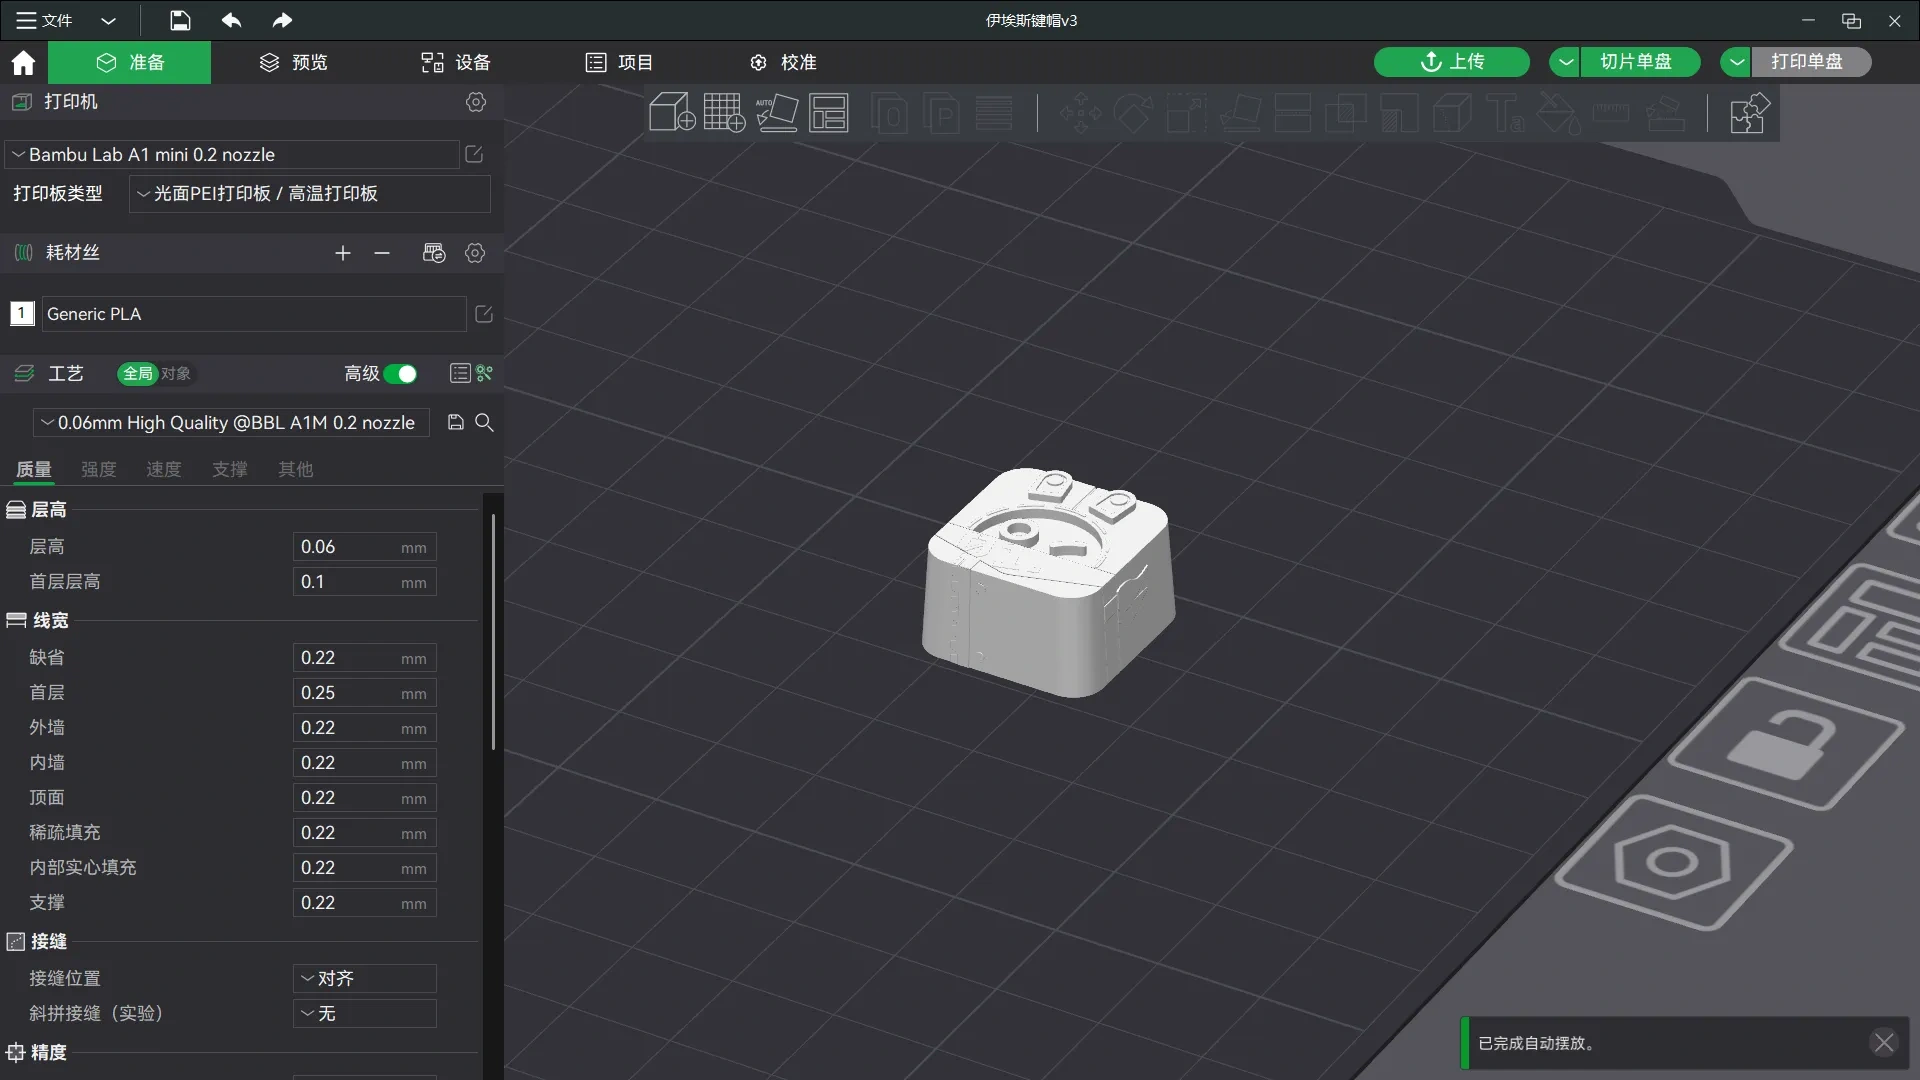Image resolution: width=1920 pixels, height=1080 pixels.
Task: Click the default line width field
Action: 365,658
